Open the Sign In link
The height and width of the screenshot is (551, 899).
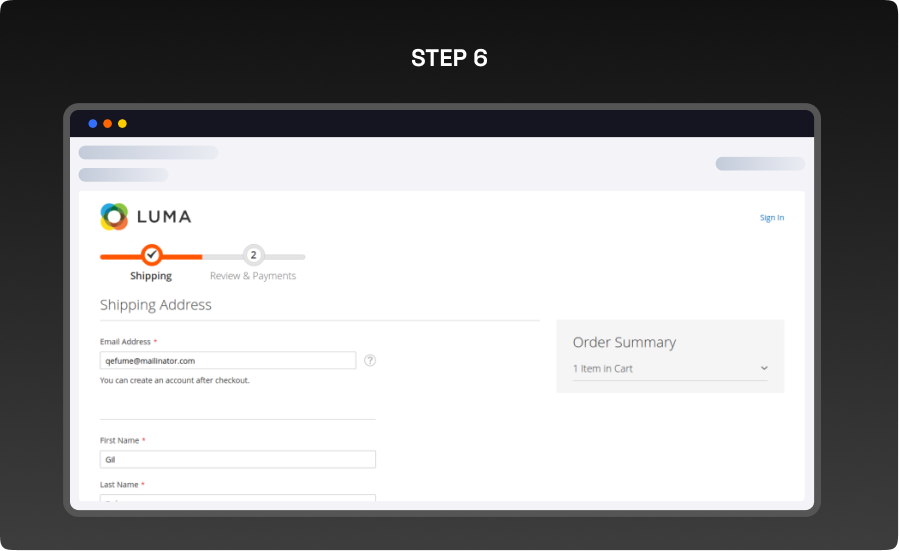tap(771, 218)
